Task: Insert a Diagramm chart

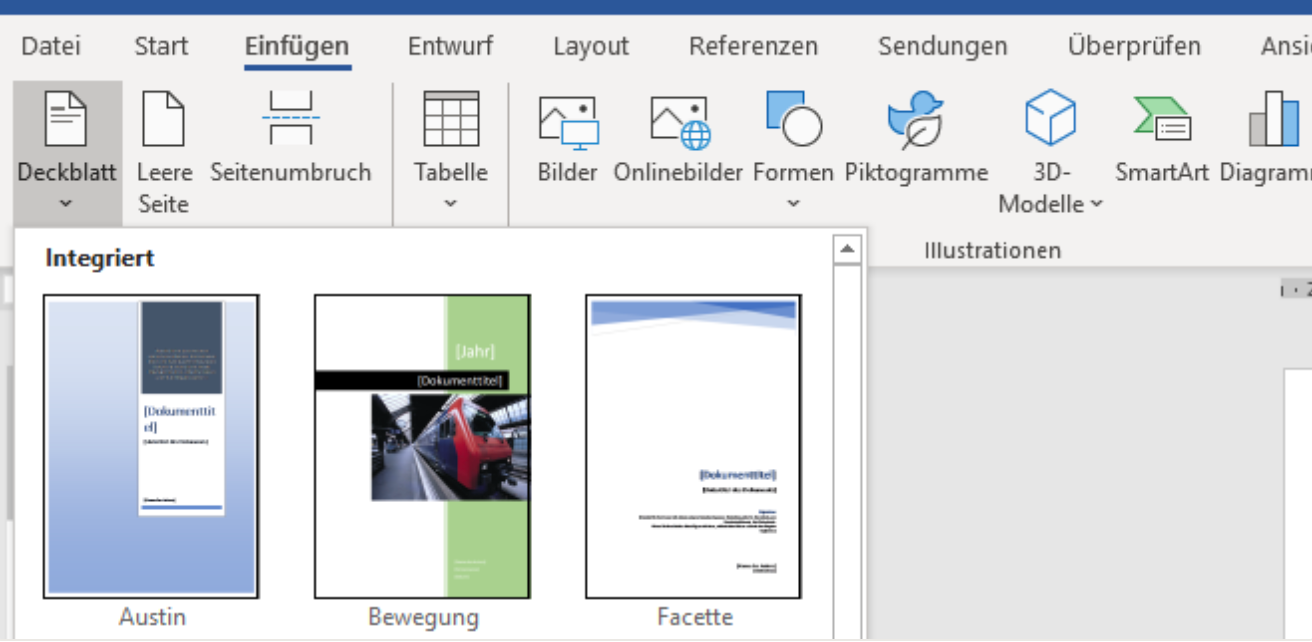Action: [1265, 138]
